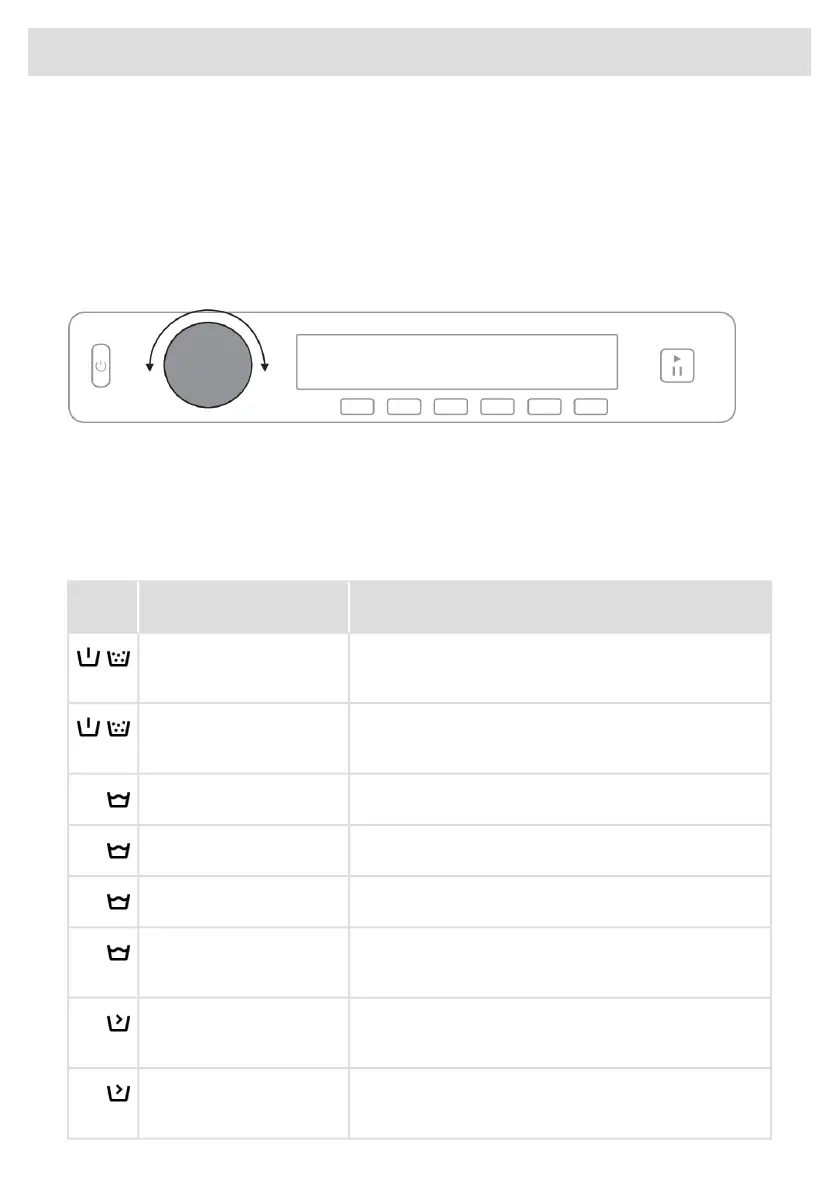The height and width of the screenshot is (1191, 839).
Task: Click the grey program selector dial
Action: [207, 366]
